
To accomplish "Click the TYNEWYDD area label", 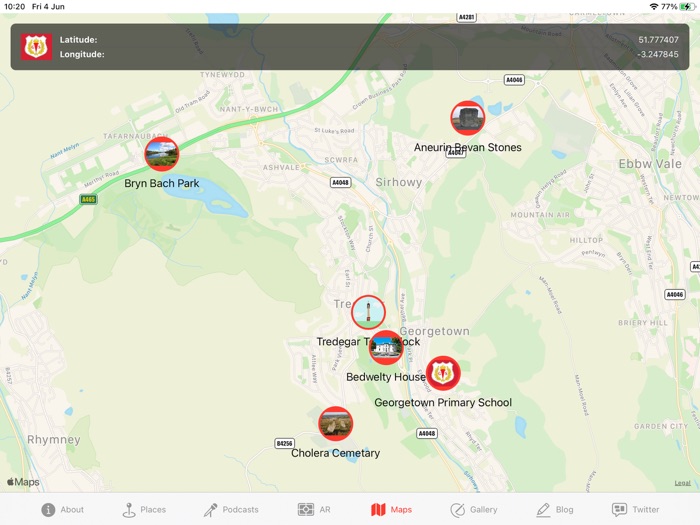I will coord(222,75).
